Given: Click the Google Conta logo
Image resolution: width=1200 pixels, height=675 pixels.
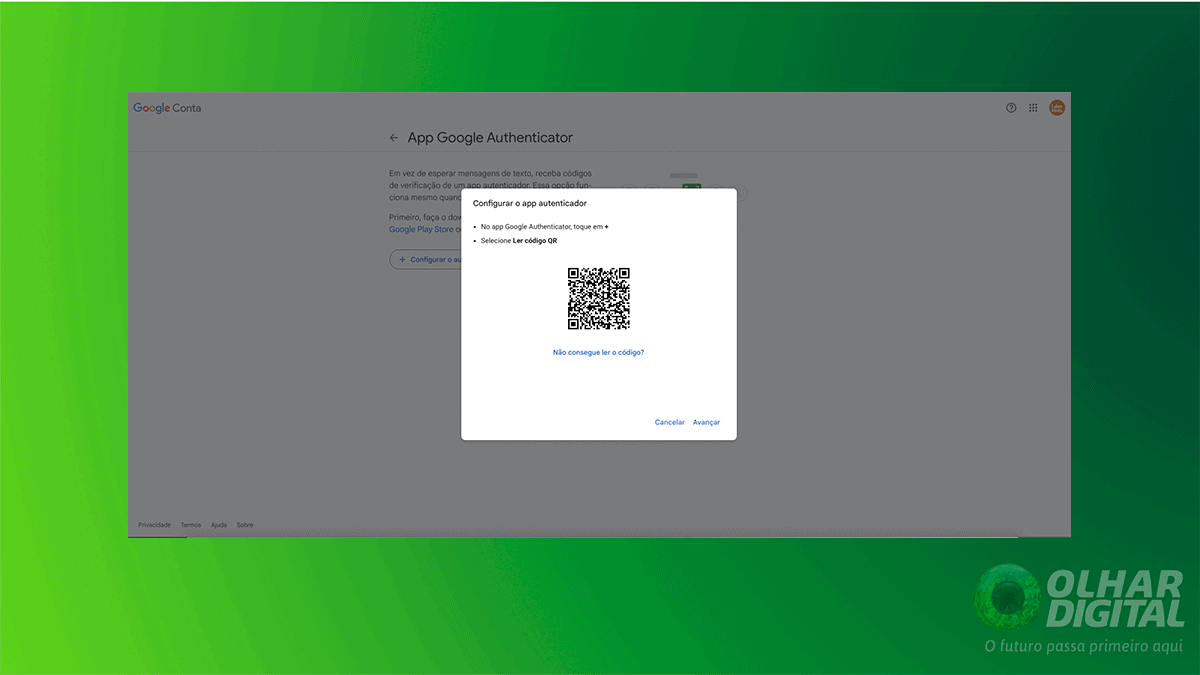Looking at the screenshot, I should click(167, 108).
